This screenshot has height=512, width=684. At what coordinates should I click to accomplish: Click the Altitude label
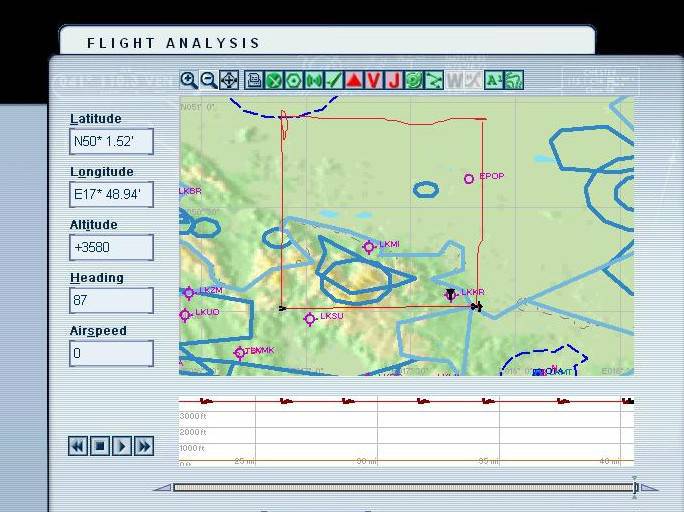pos(94,225)
